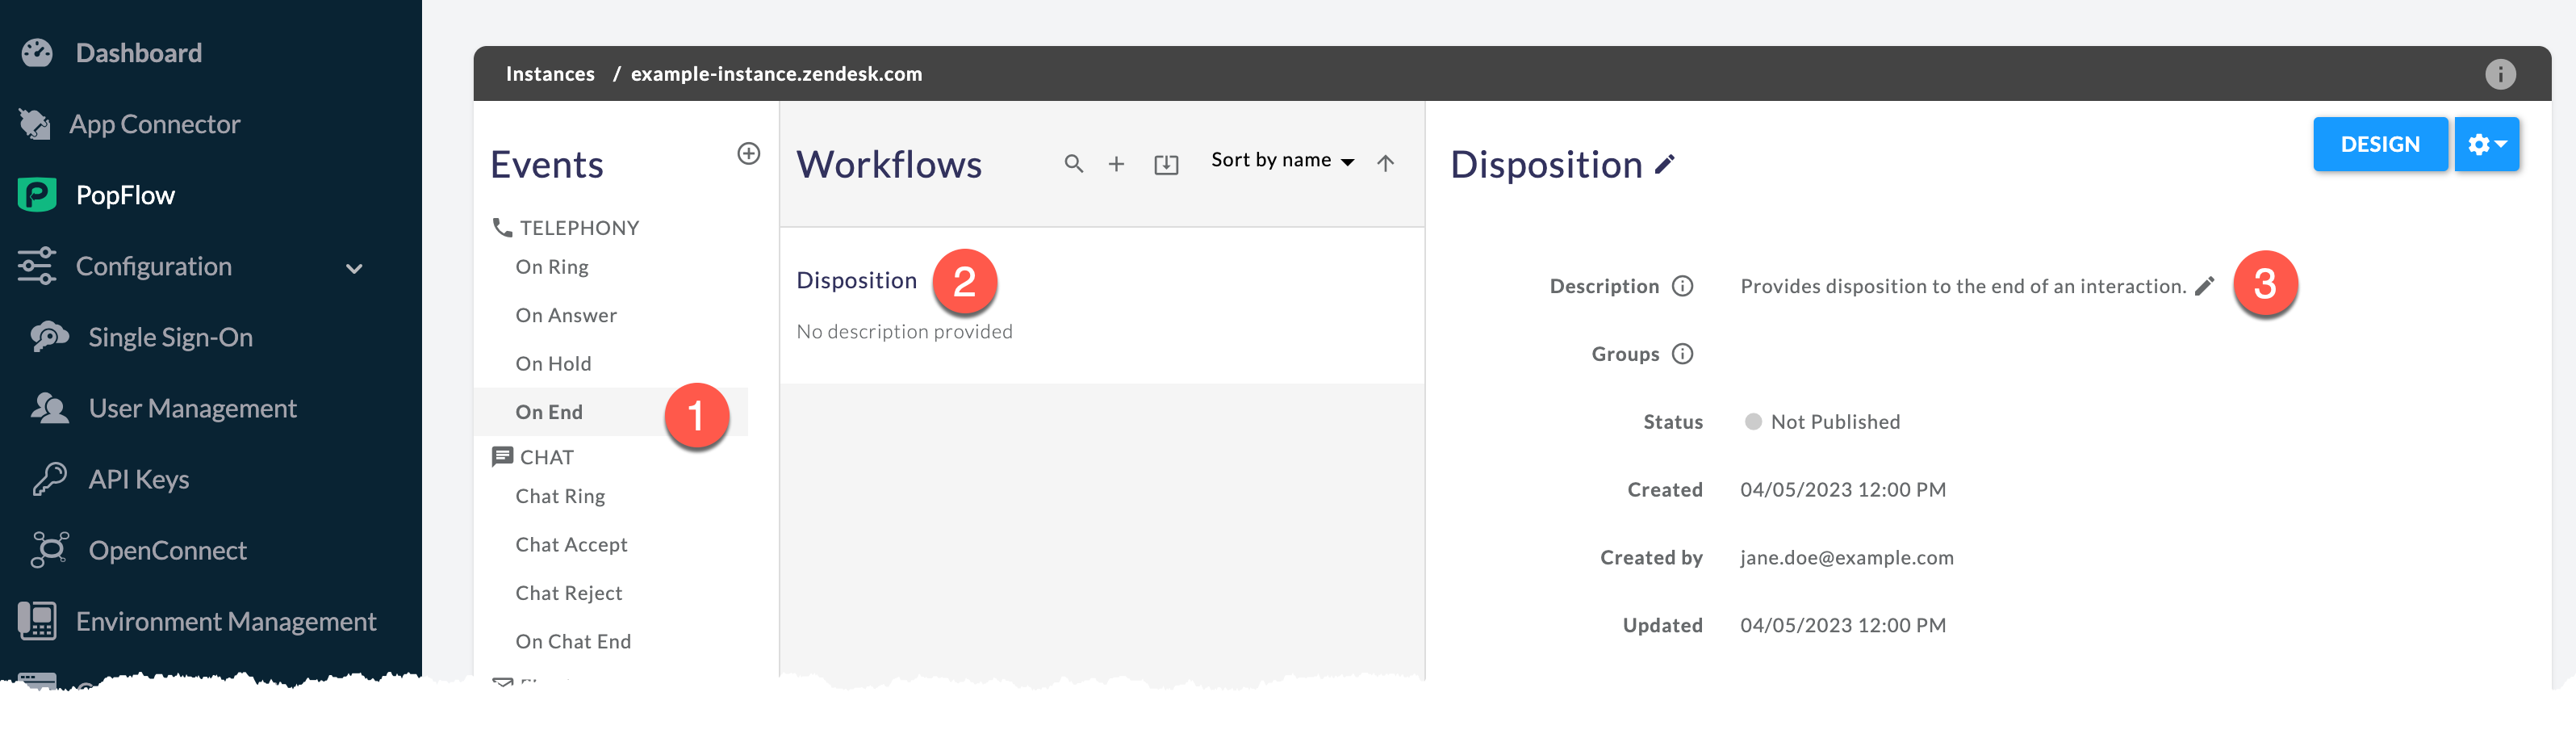Add a new event with plus circle

click(x=748, y=153)
